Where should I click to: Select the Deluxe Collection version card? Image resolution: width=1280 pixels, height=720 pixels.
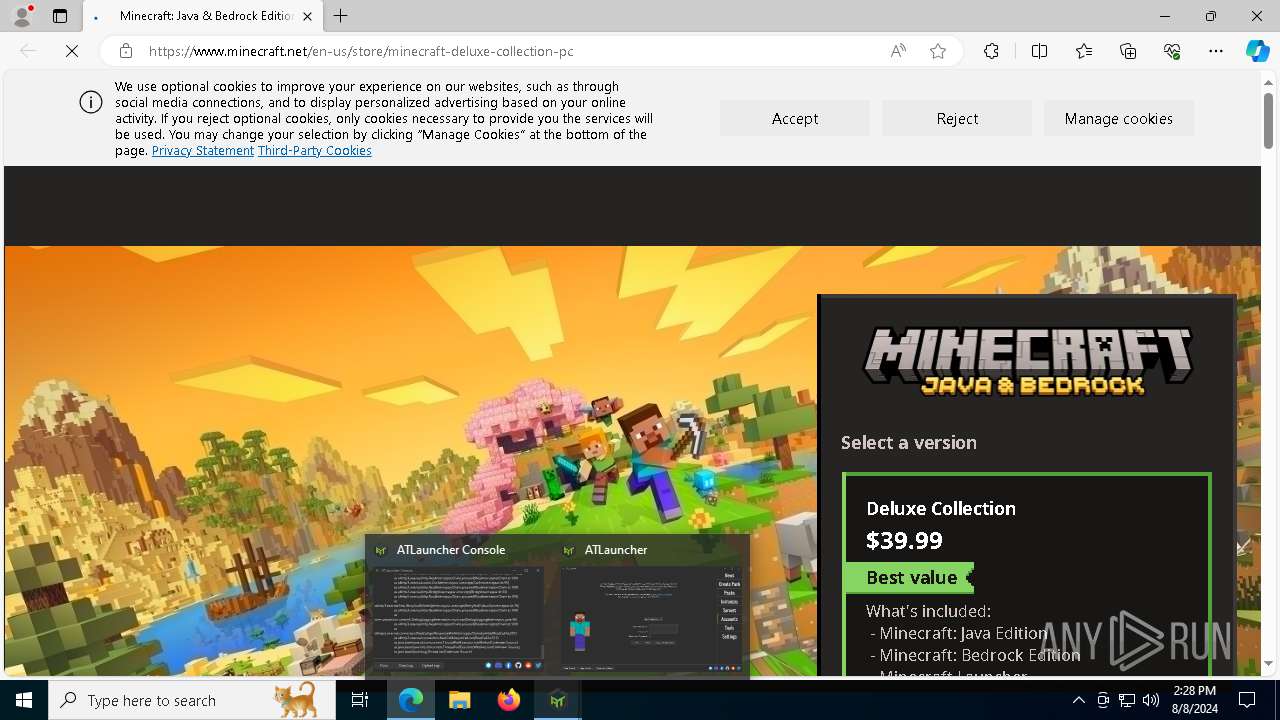click(1027, 575)
